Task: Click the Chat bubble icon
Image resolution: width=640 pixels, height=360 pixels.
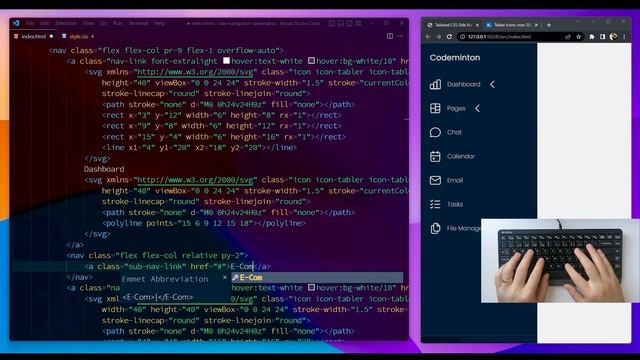Action: [436, 133]
